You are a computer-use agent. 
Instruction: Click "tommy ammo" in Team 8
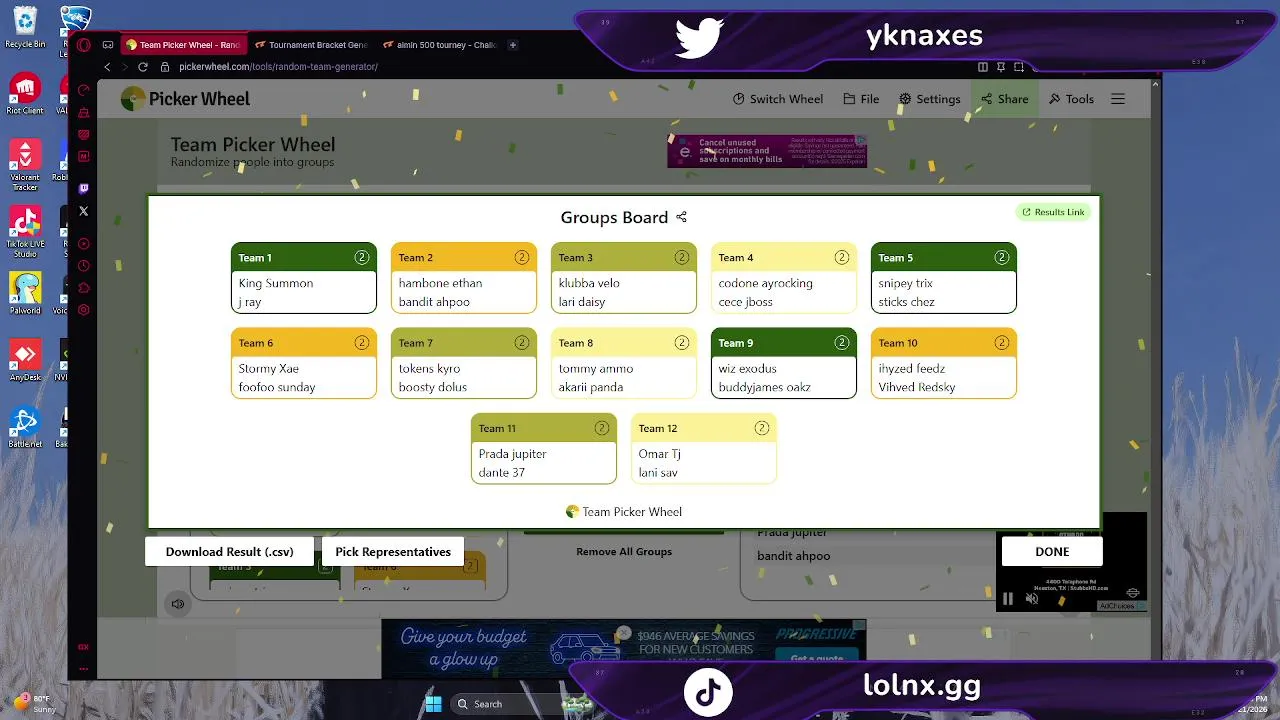pos(595,369)
